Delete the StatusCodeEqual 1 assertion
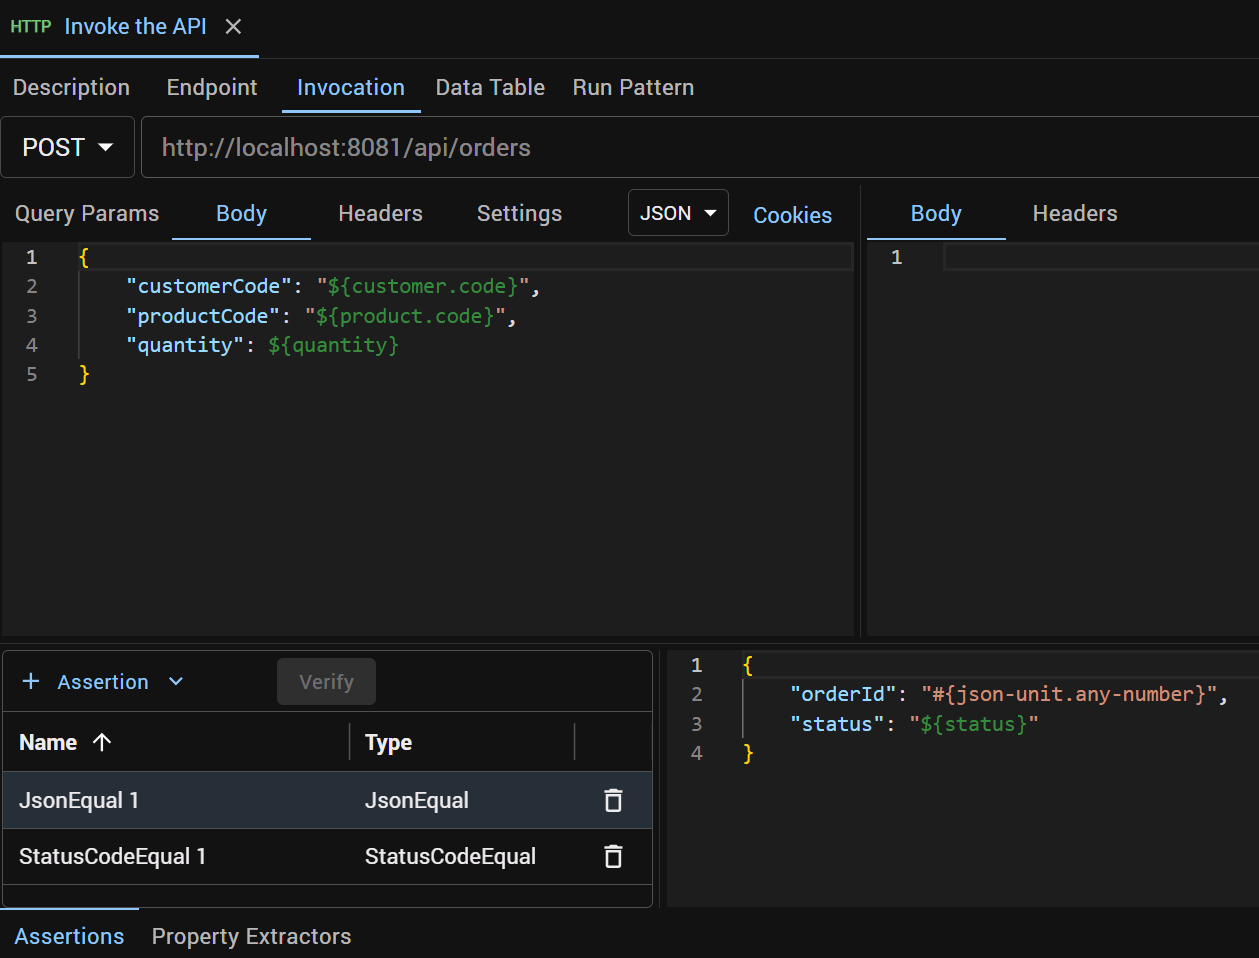1259x958 pixels. click(x=613, y=856)
